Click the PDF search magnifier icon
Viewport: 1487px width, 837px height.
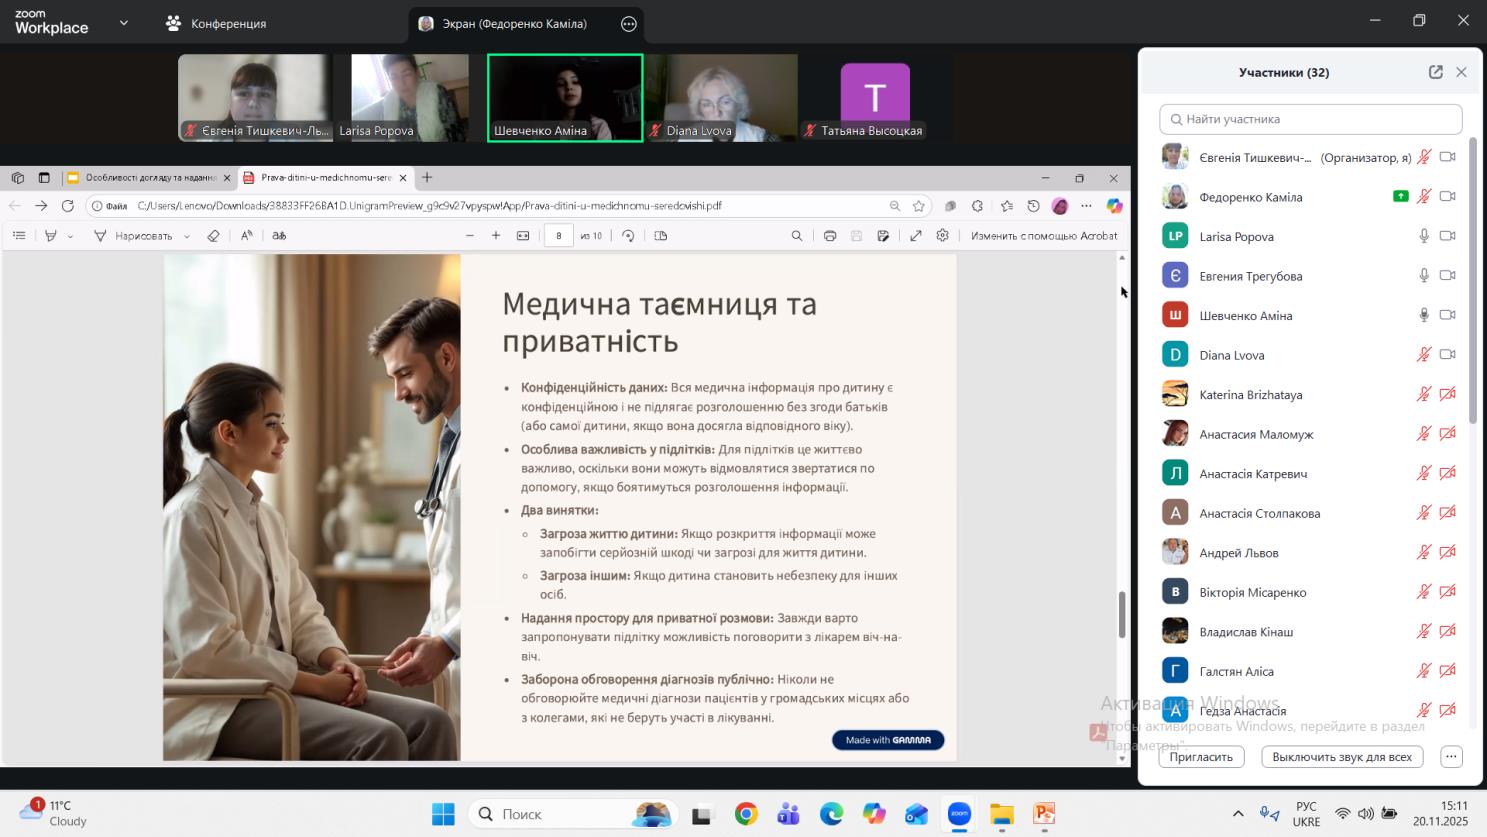(796, 236)
